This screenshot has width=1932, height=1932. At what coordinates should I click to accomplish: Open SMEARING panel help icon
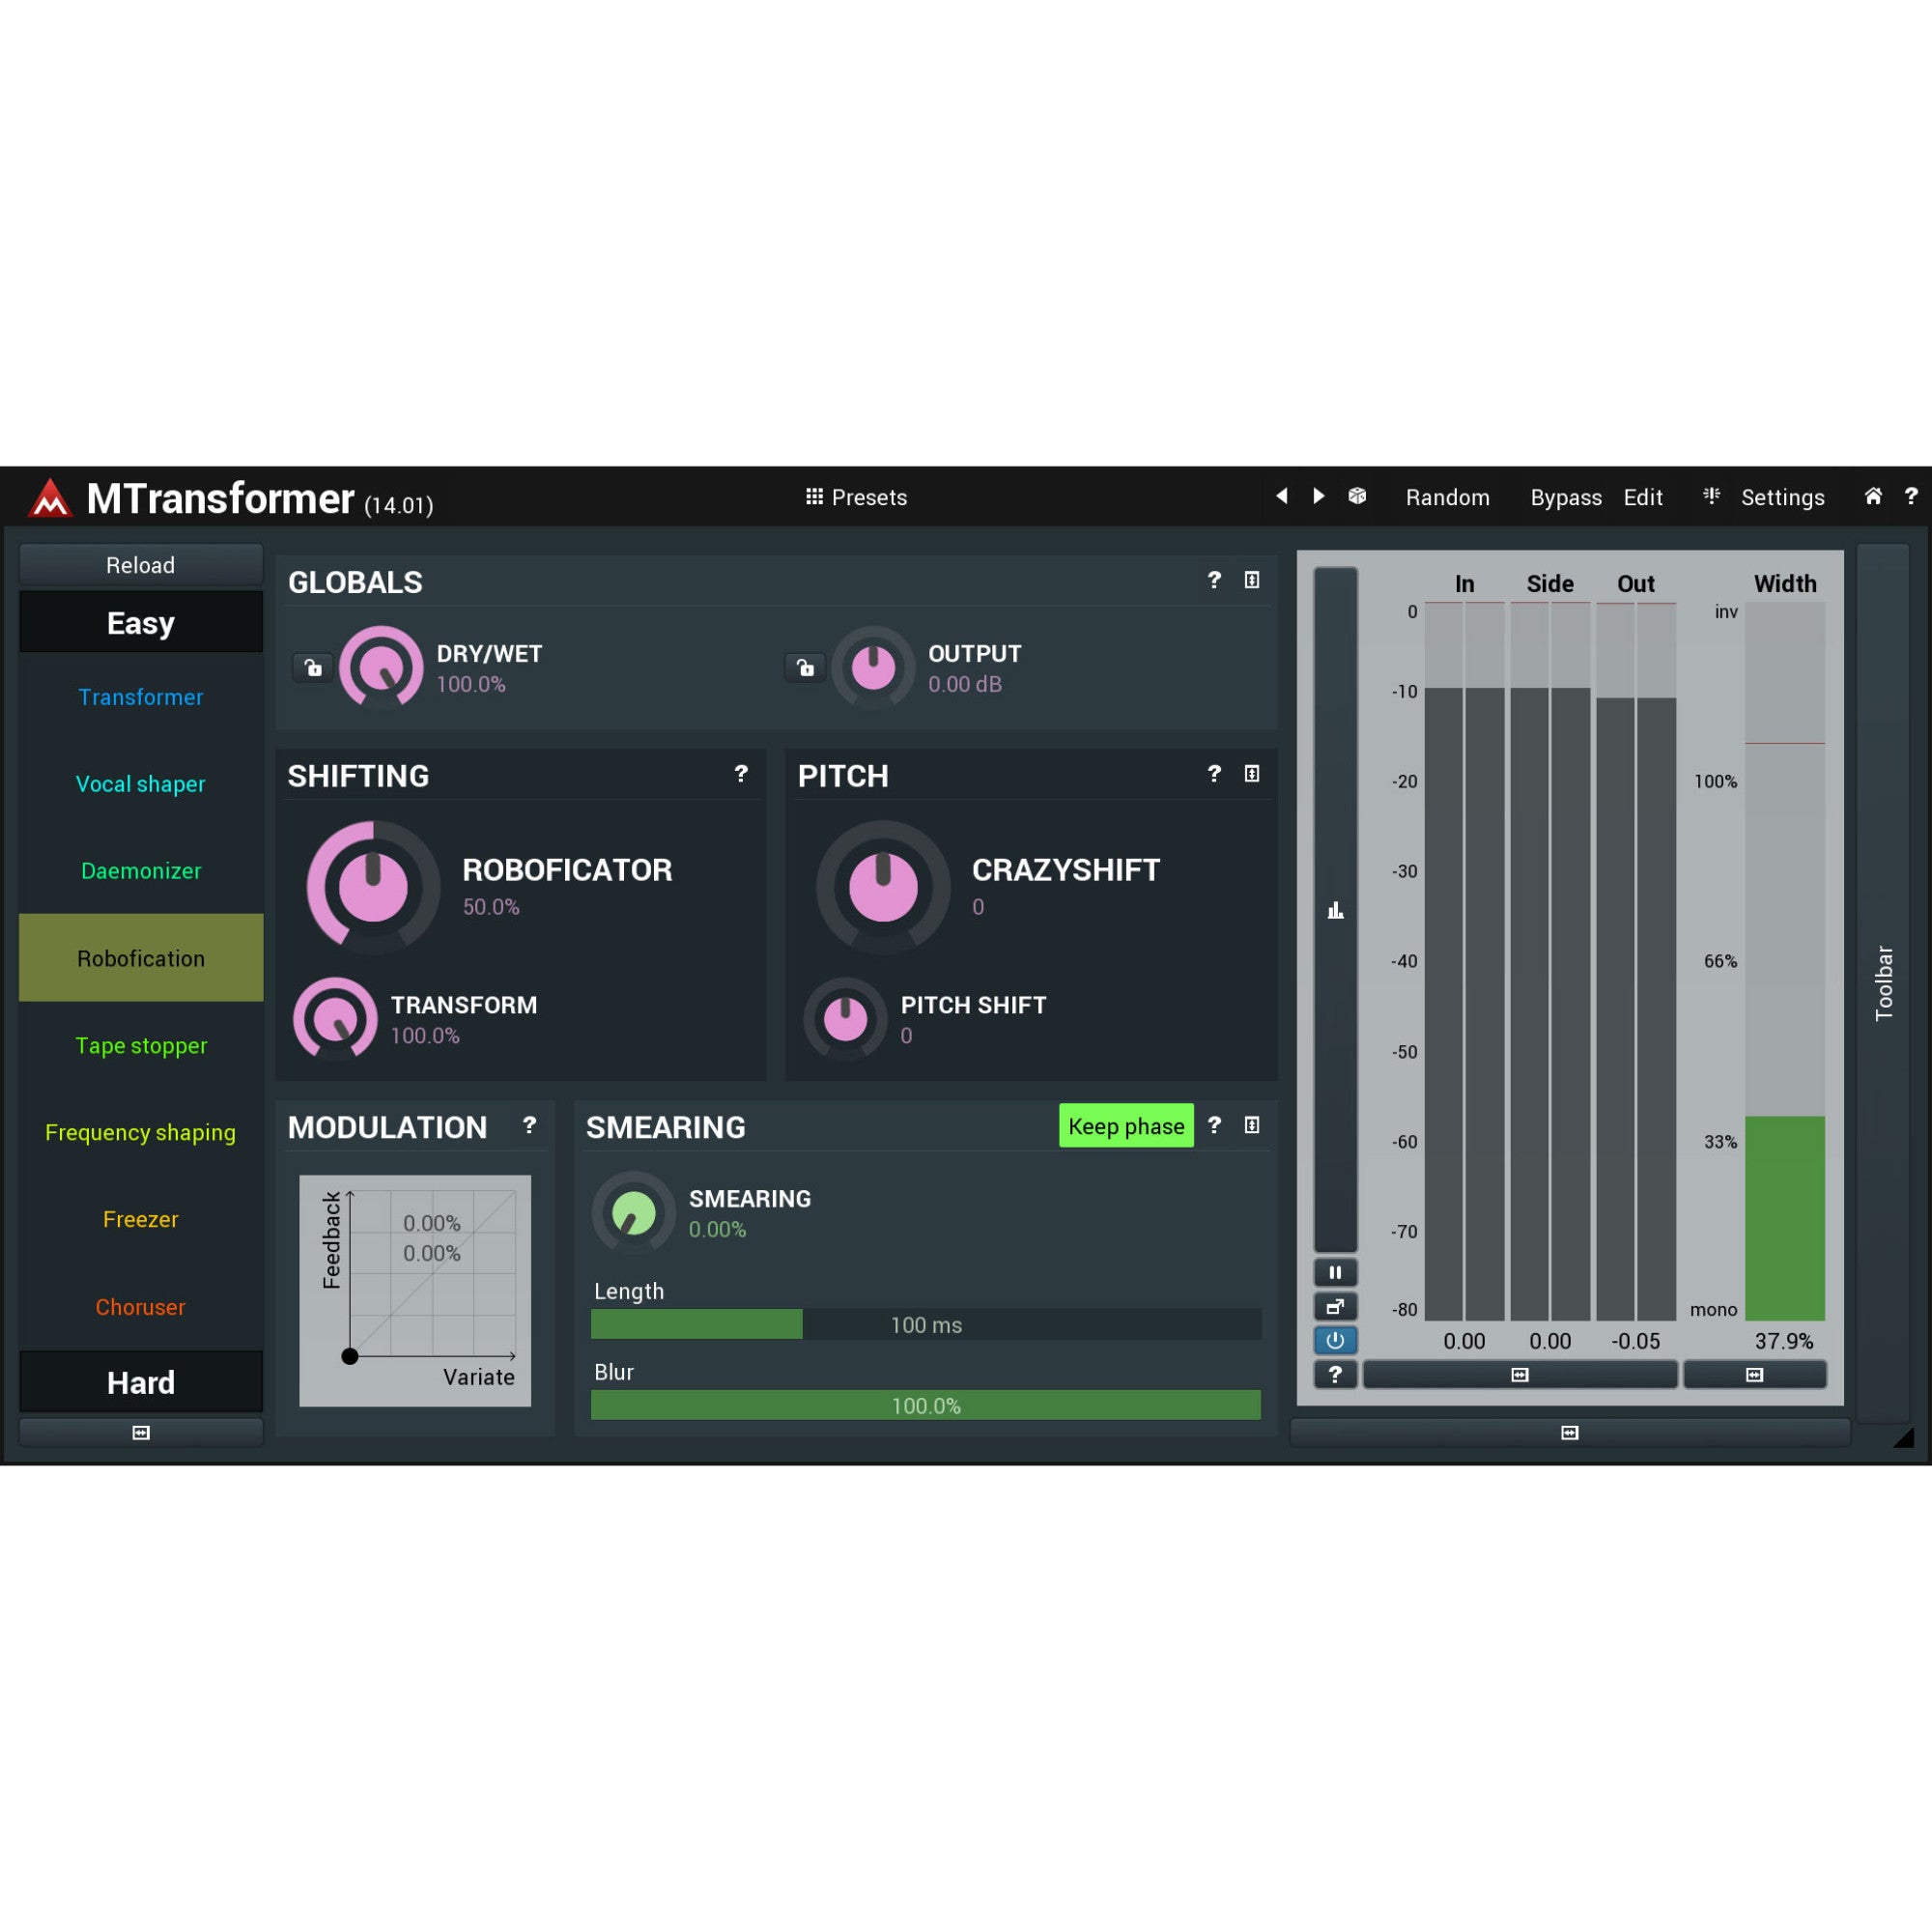tap(1214, 1126)
